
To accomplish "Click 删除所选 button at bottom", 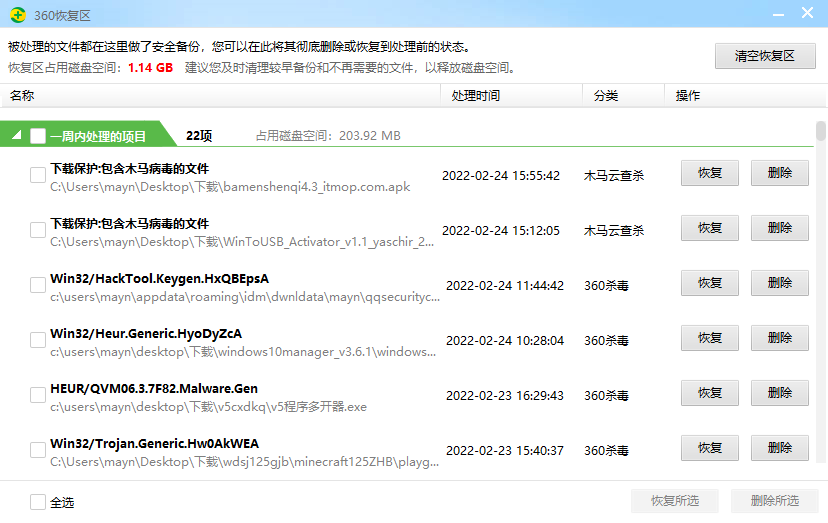I will (775, 501).
